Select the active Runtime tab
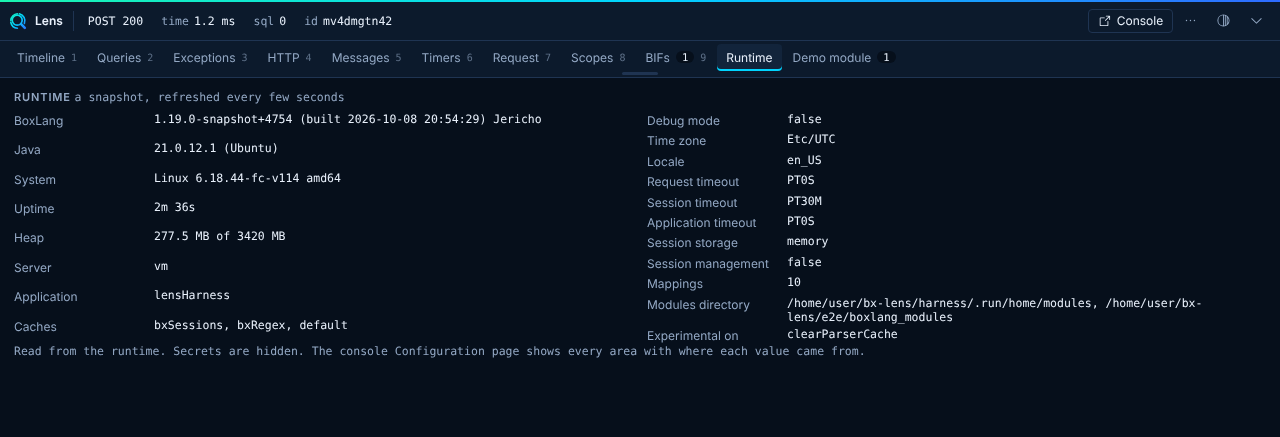 click(749, 58)
